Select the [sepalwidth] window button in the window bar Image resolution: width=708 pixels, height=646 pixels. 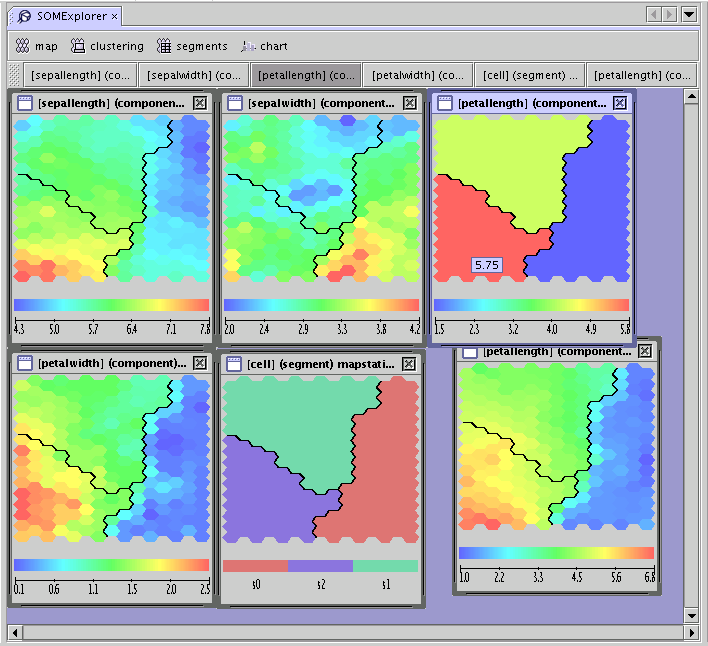point(194,75)
